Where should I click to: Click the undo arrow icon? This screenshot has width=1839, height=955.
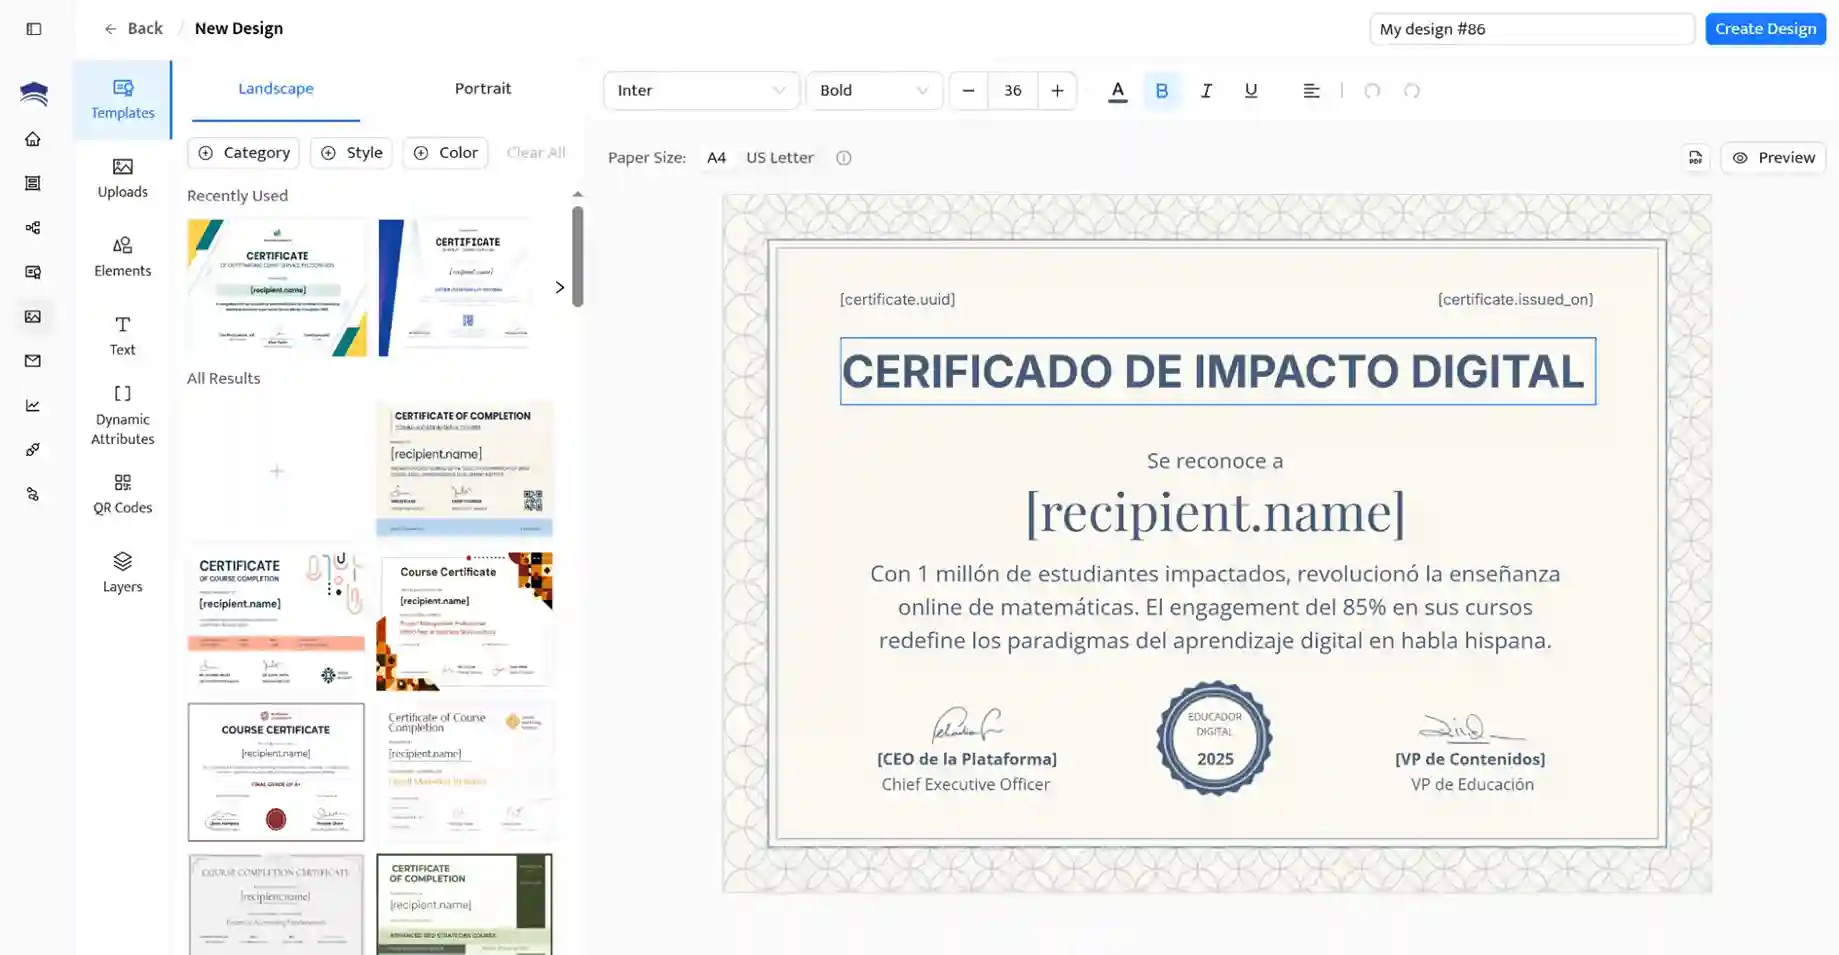(1372, 91)
